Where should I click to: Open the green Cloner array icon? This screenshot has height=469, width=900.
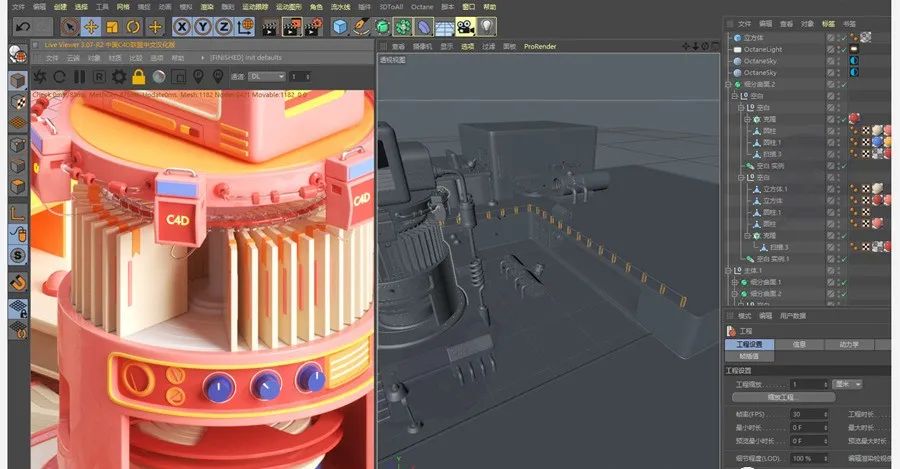403,27
